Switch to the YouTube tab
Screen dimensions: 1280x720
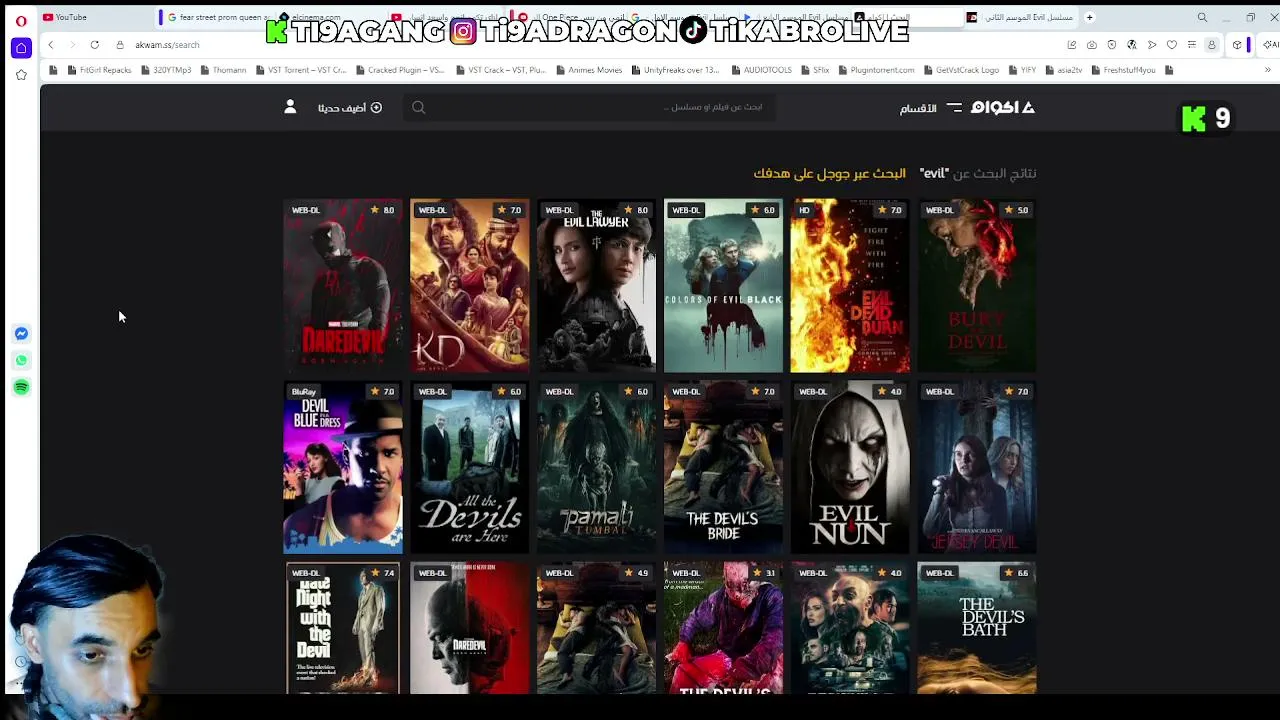[97, 17]
